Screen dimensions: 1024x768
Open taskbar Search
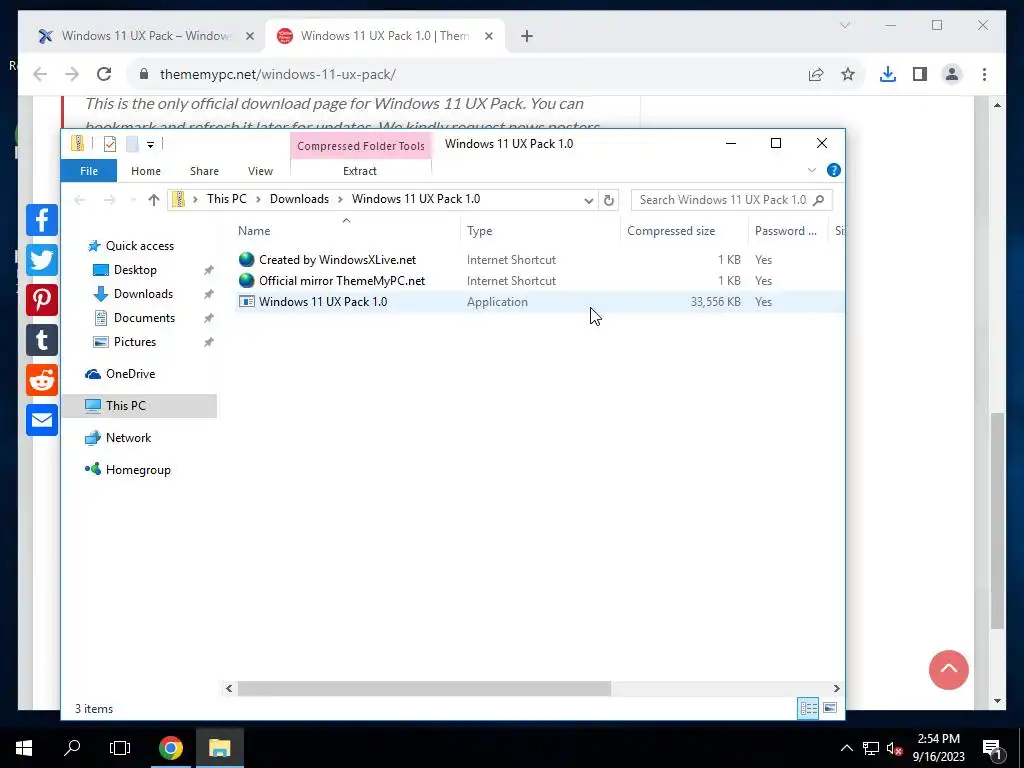[x=72, y=748]
